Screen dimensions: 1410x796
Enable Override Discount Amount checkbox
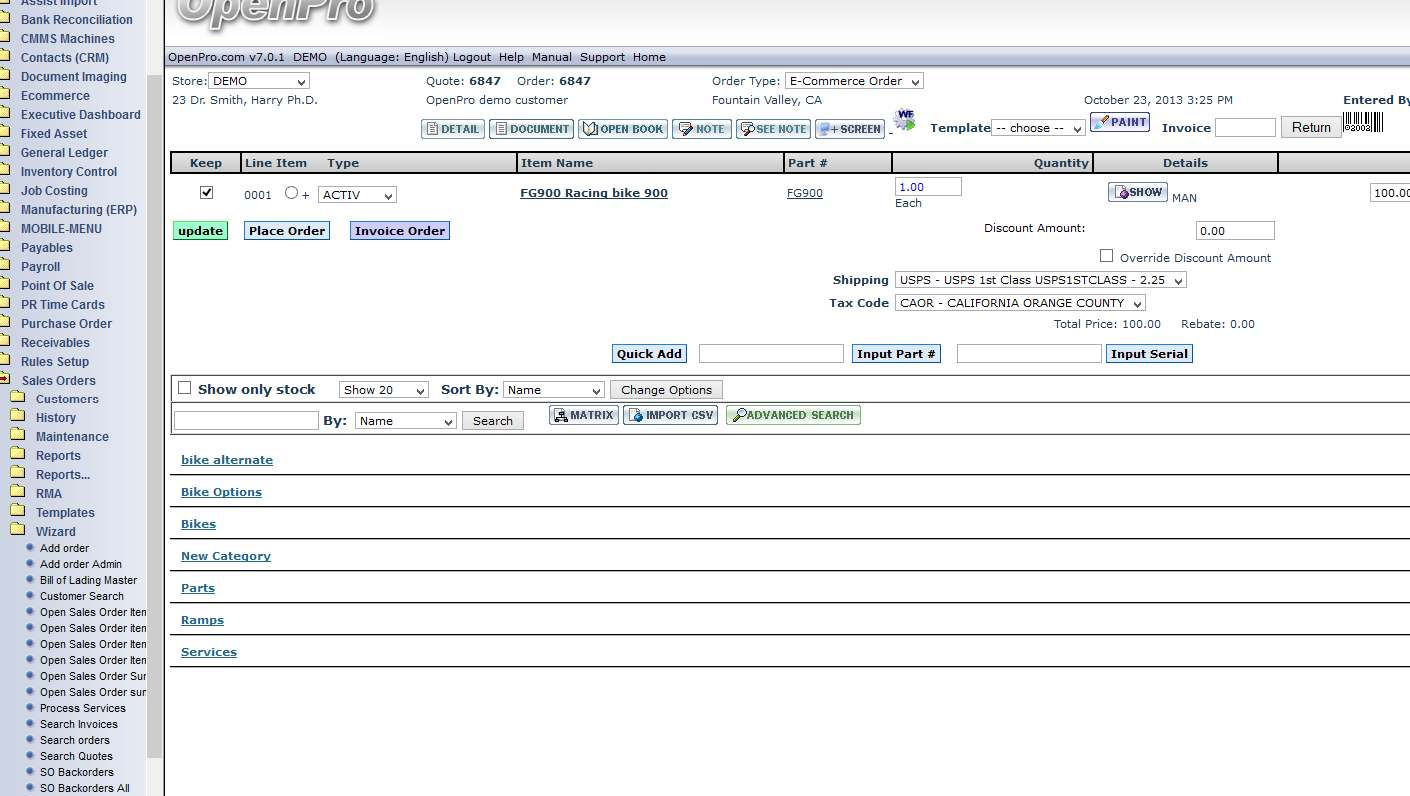point(1106,256)
